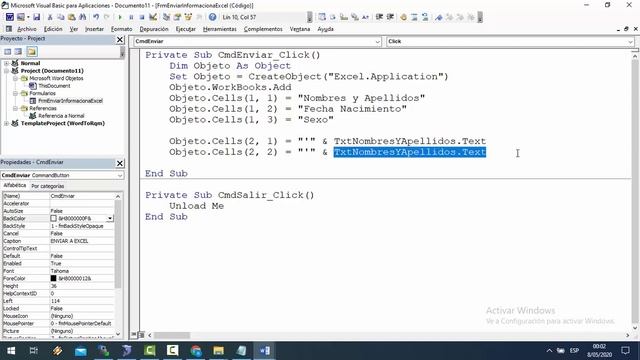Select ThisDocument in the project tree
This screenshot has height=360, width=640.
(54, 86)
